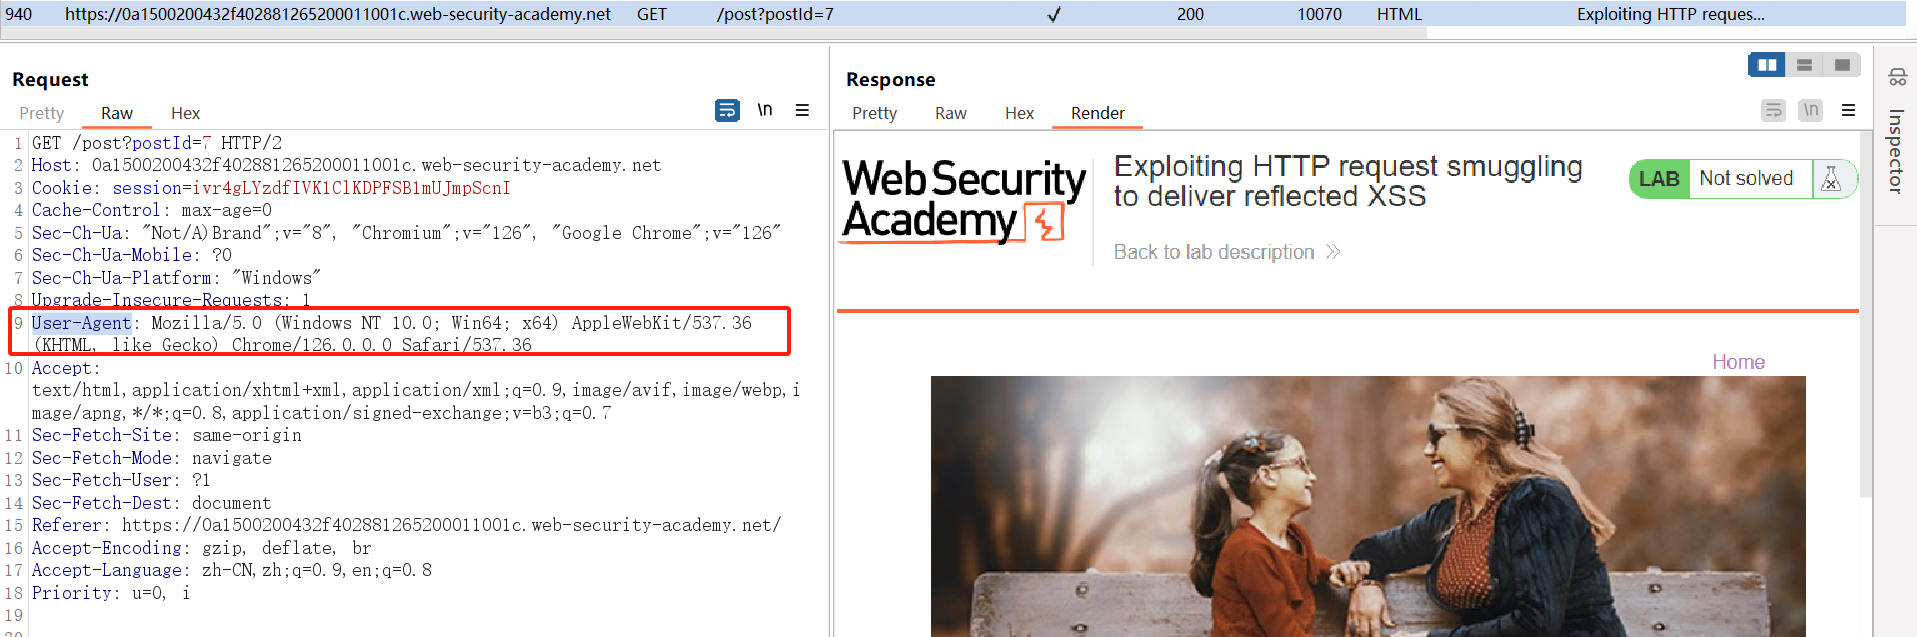Screen dimensions: 1917x637
Task: Expand the Inspector side panel
Action: 1895,150
